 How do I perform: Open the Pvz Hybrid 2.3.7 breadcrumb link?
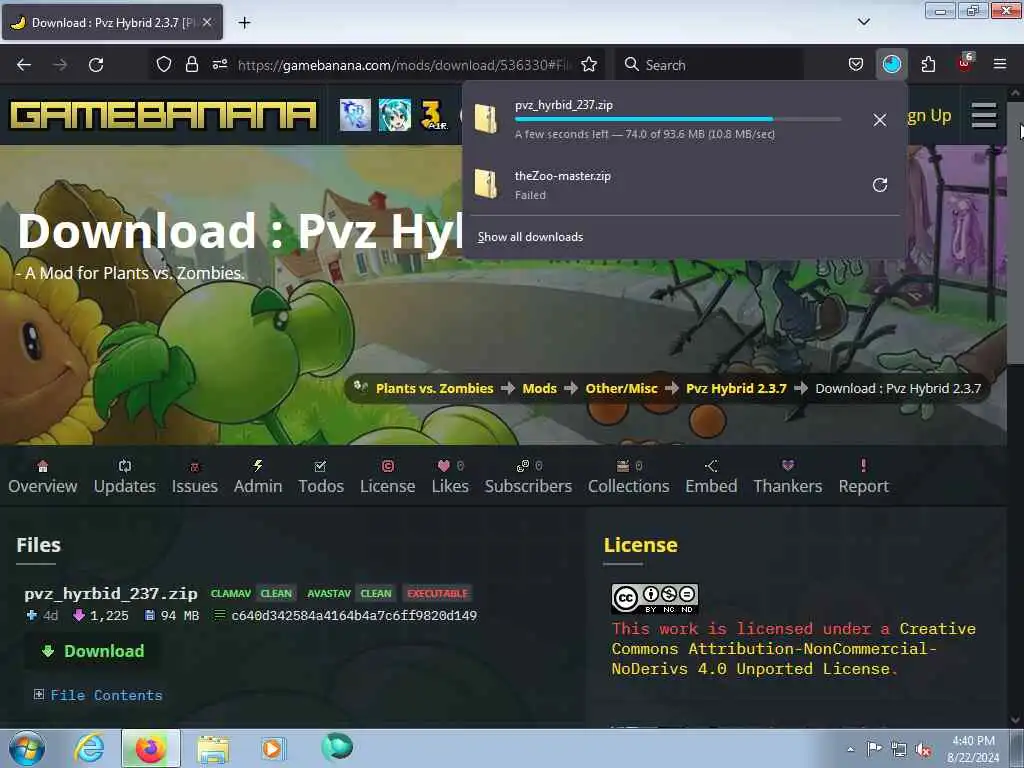click(736, 389)
